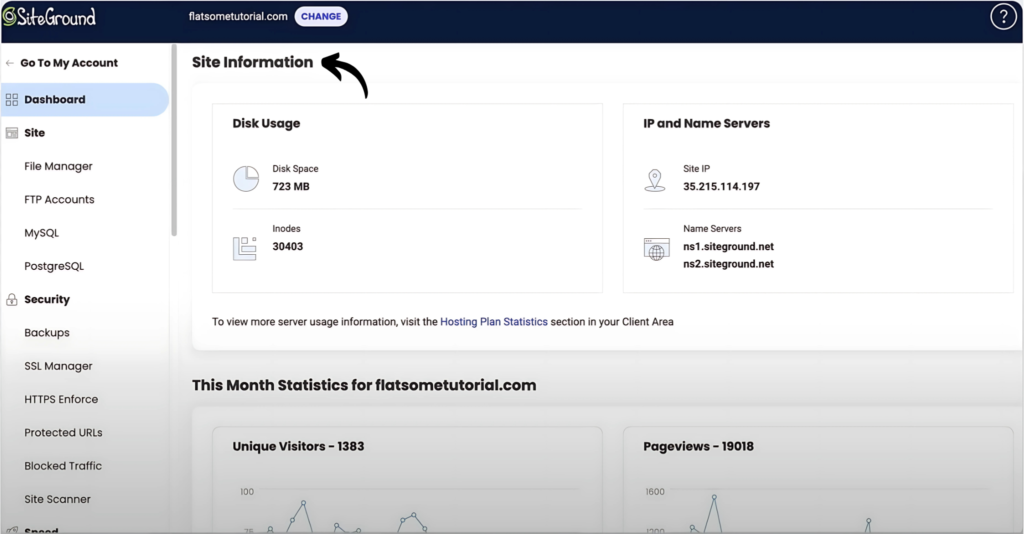Click the Inodes icon

coord(245,248)
